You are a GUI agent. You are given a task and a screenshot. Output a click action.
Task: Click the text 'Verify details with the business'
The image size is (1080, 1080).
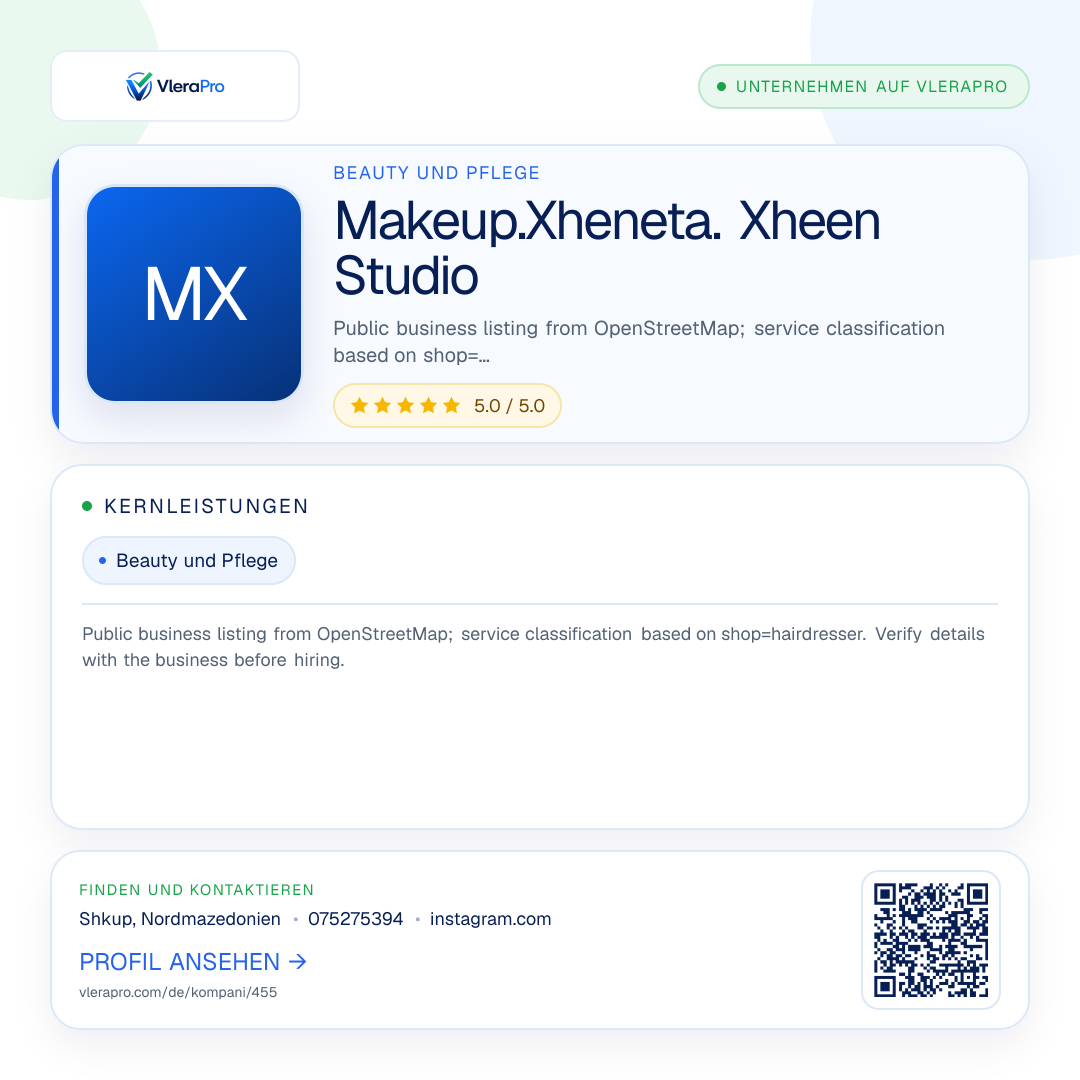click(x=534, y=647)
